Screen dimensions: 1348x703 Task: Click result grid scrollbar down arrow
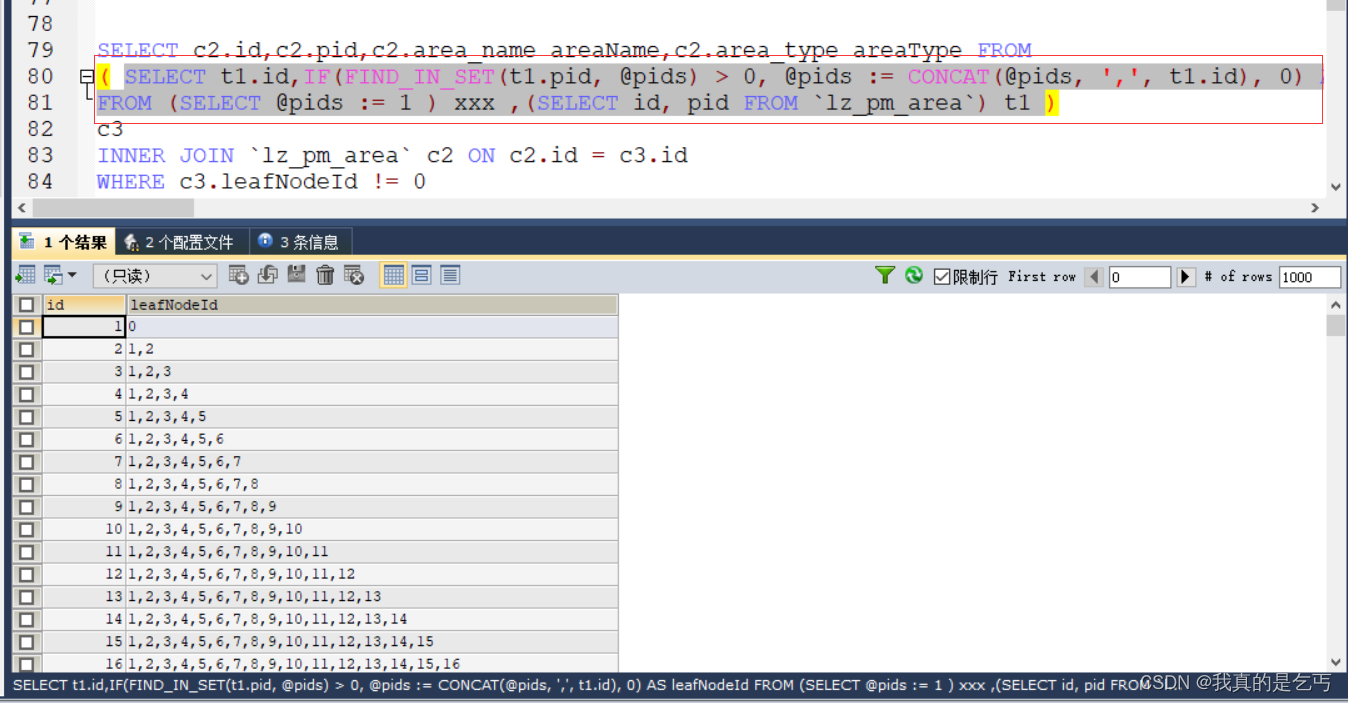[x=1336, y=663]
